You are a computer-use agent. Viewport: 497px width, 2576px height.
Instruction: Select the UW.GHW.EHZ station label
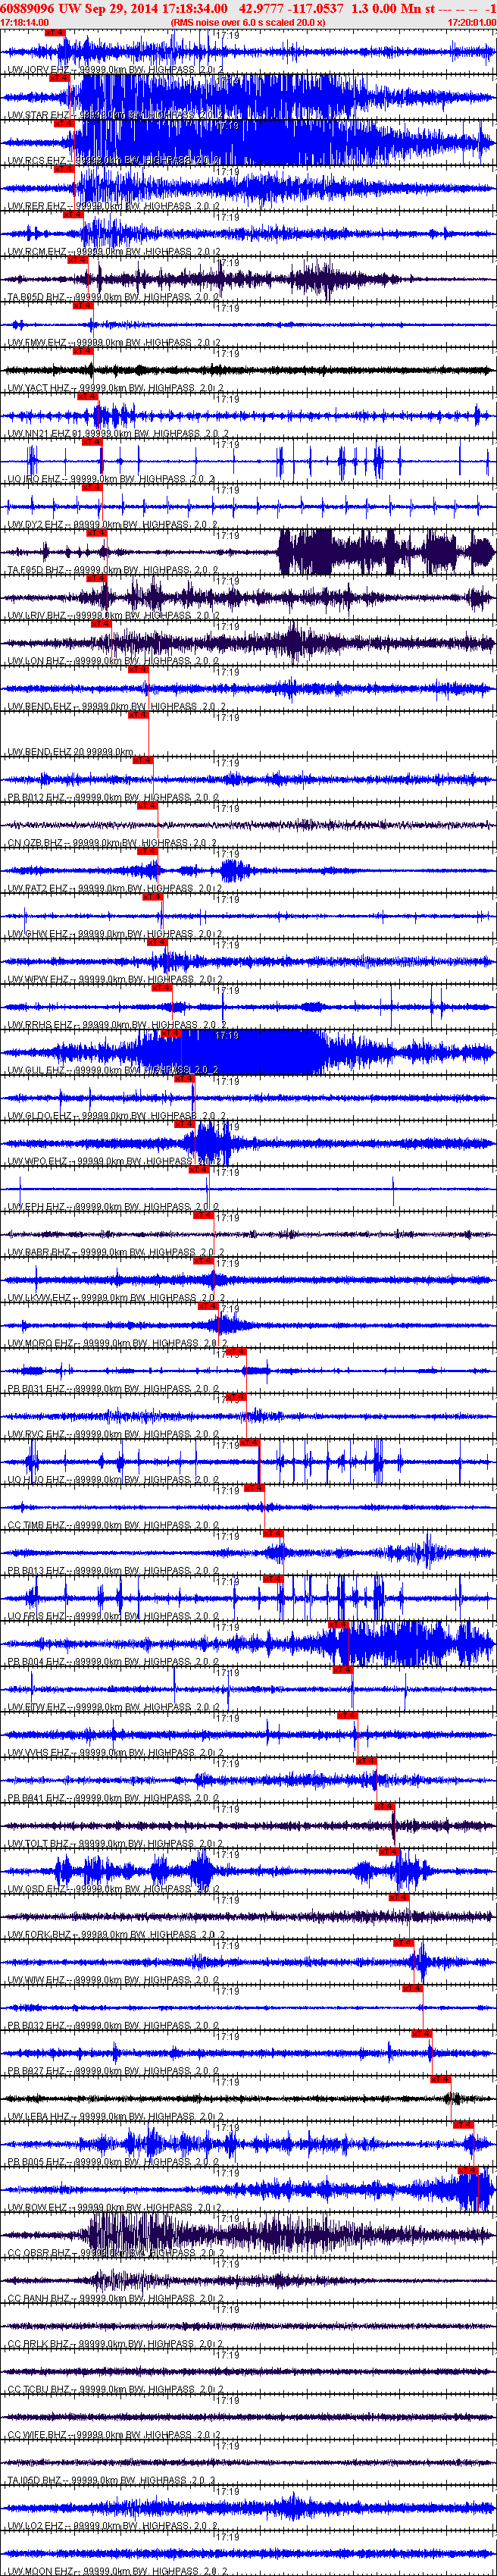pyautogui.click(x=114, y=934)
